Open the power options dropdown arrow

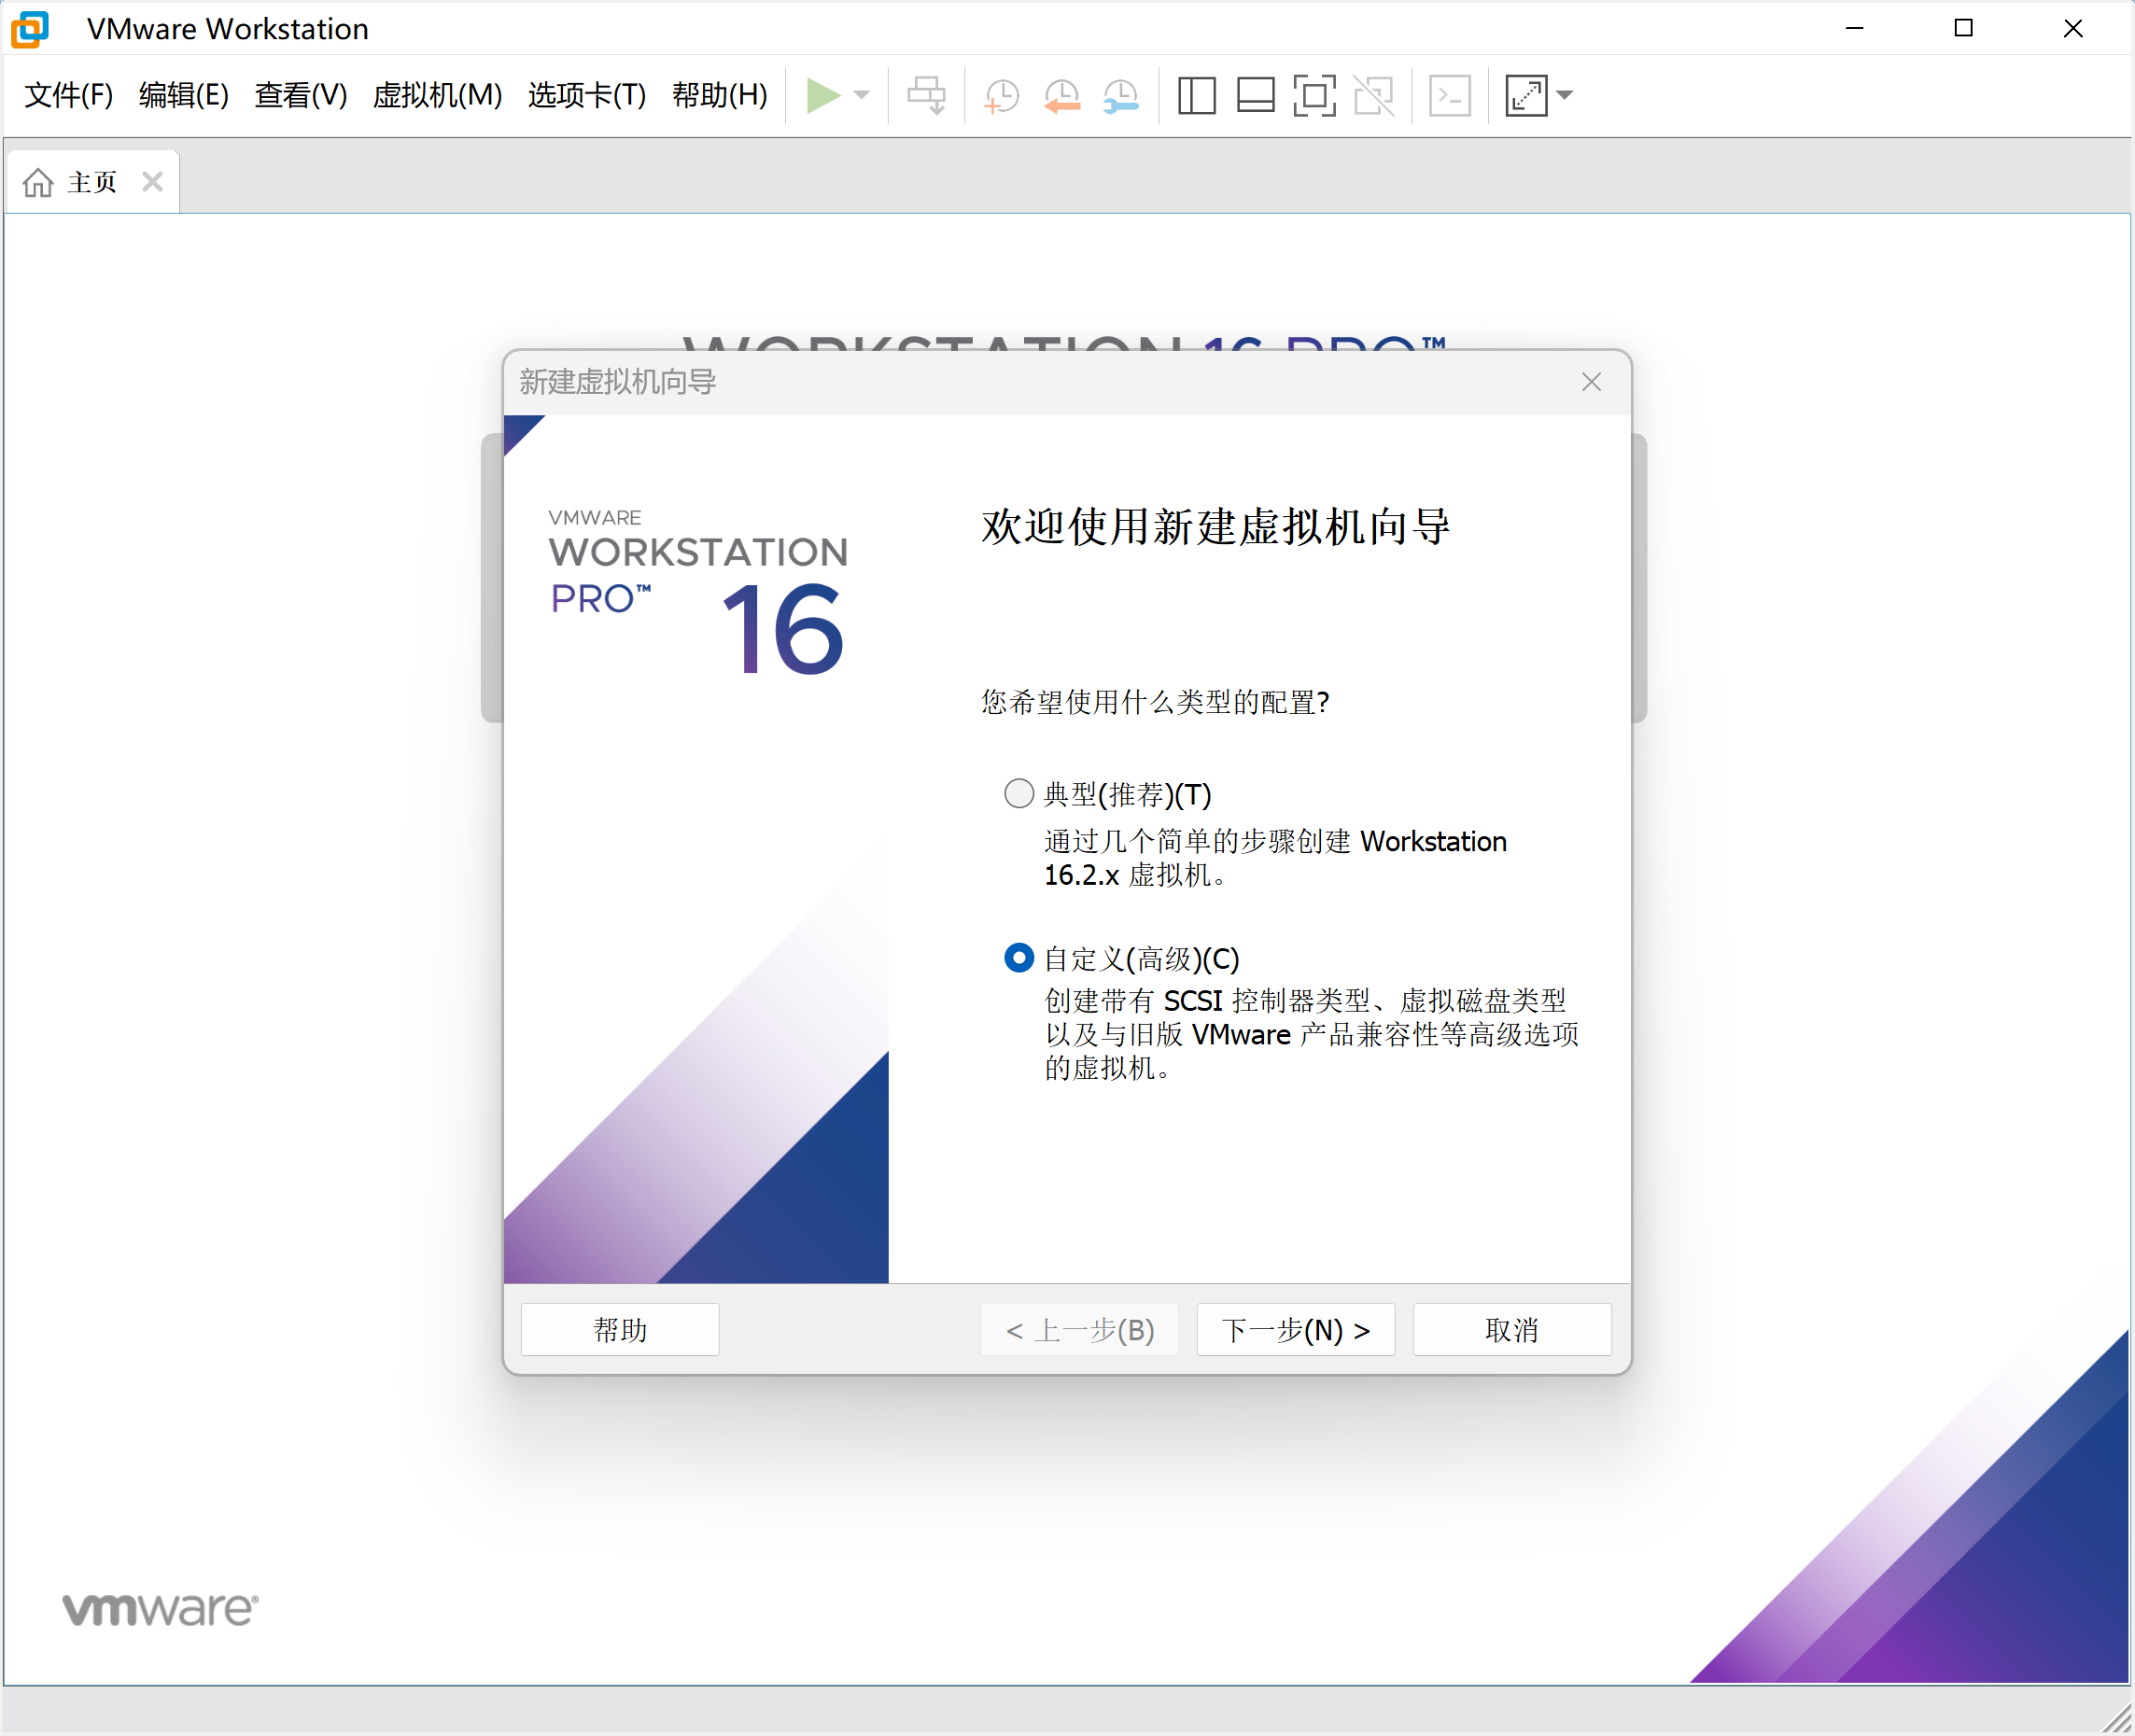862,96
